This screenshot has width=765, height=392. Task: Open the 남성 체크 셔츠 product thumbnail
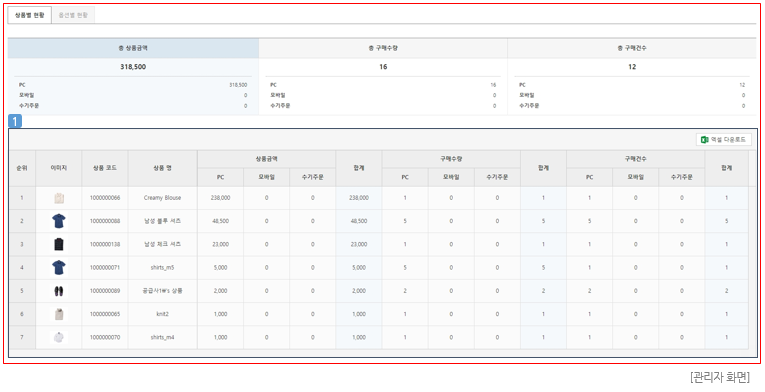[x=59, y=244]
